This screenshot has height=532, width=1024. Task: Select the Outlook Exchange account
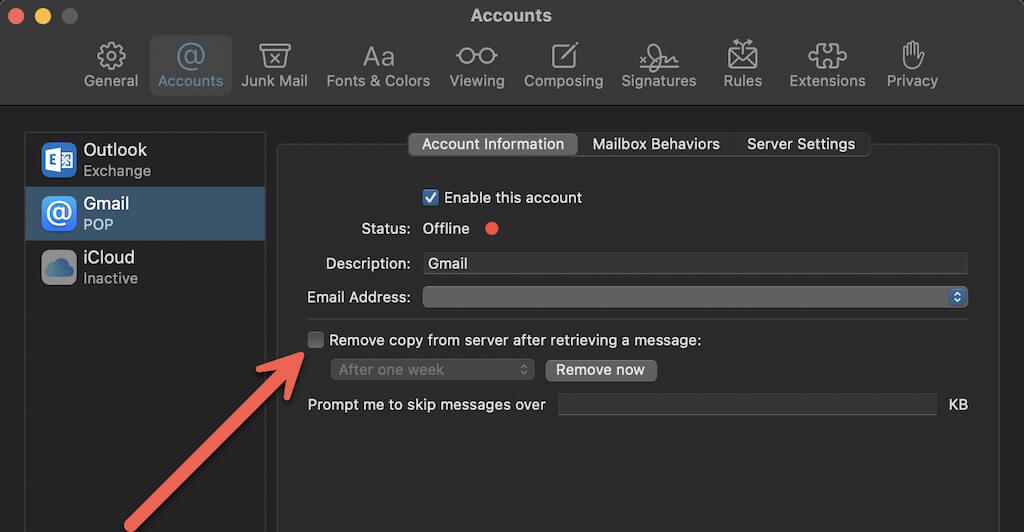(x=145, y=160)
